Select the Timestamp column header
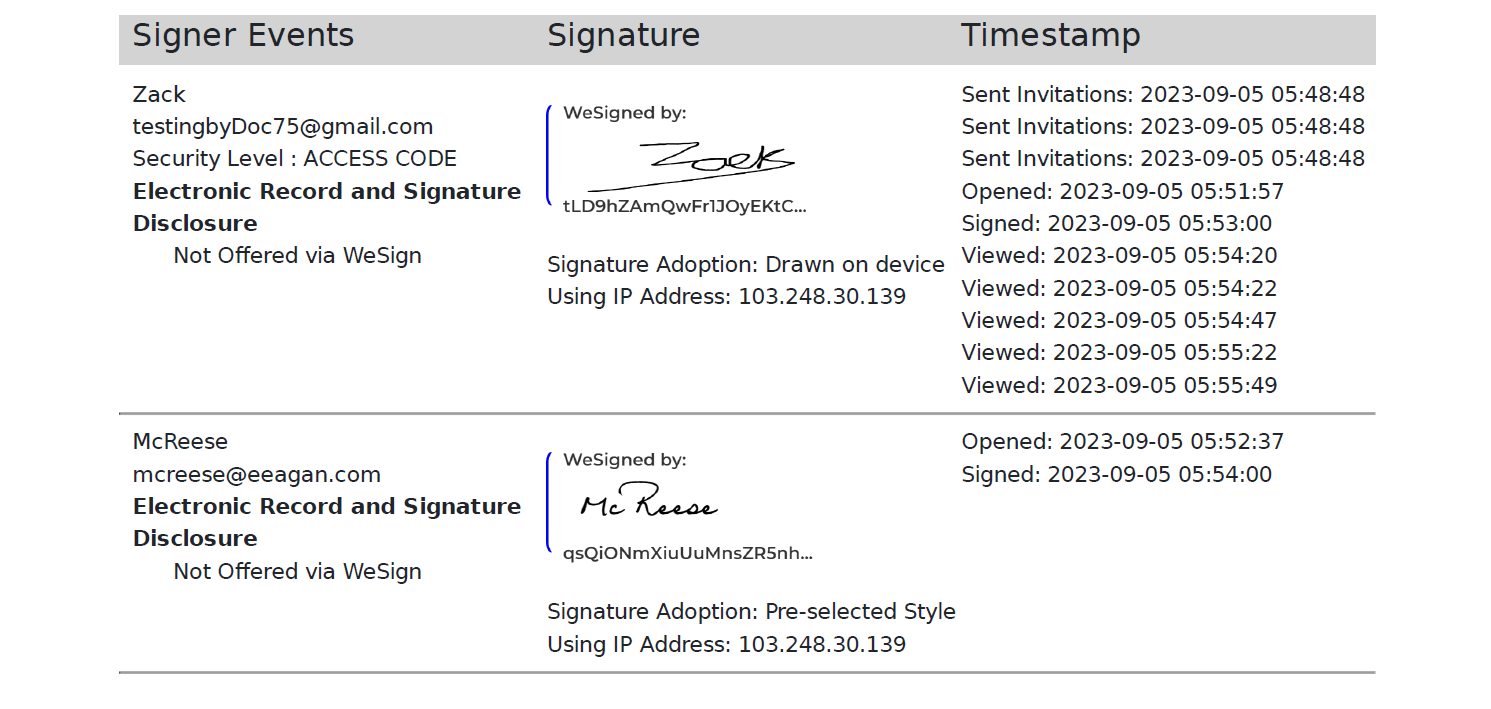This screenshot has height=709, width=1491. pos(1050,36)
